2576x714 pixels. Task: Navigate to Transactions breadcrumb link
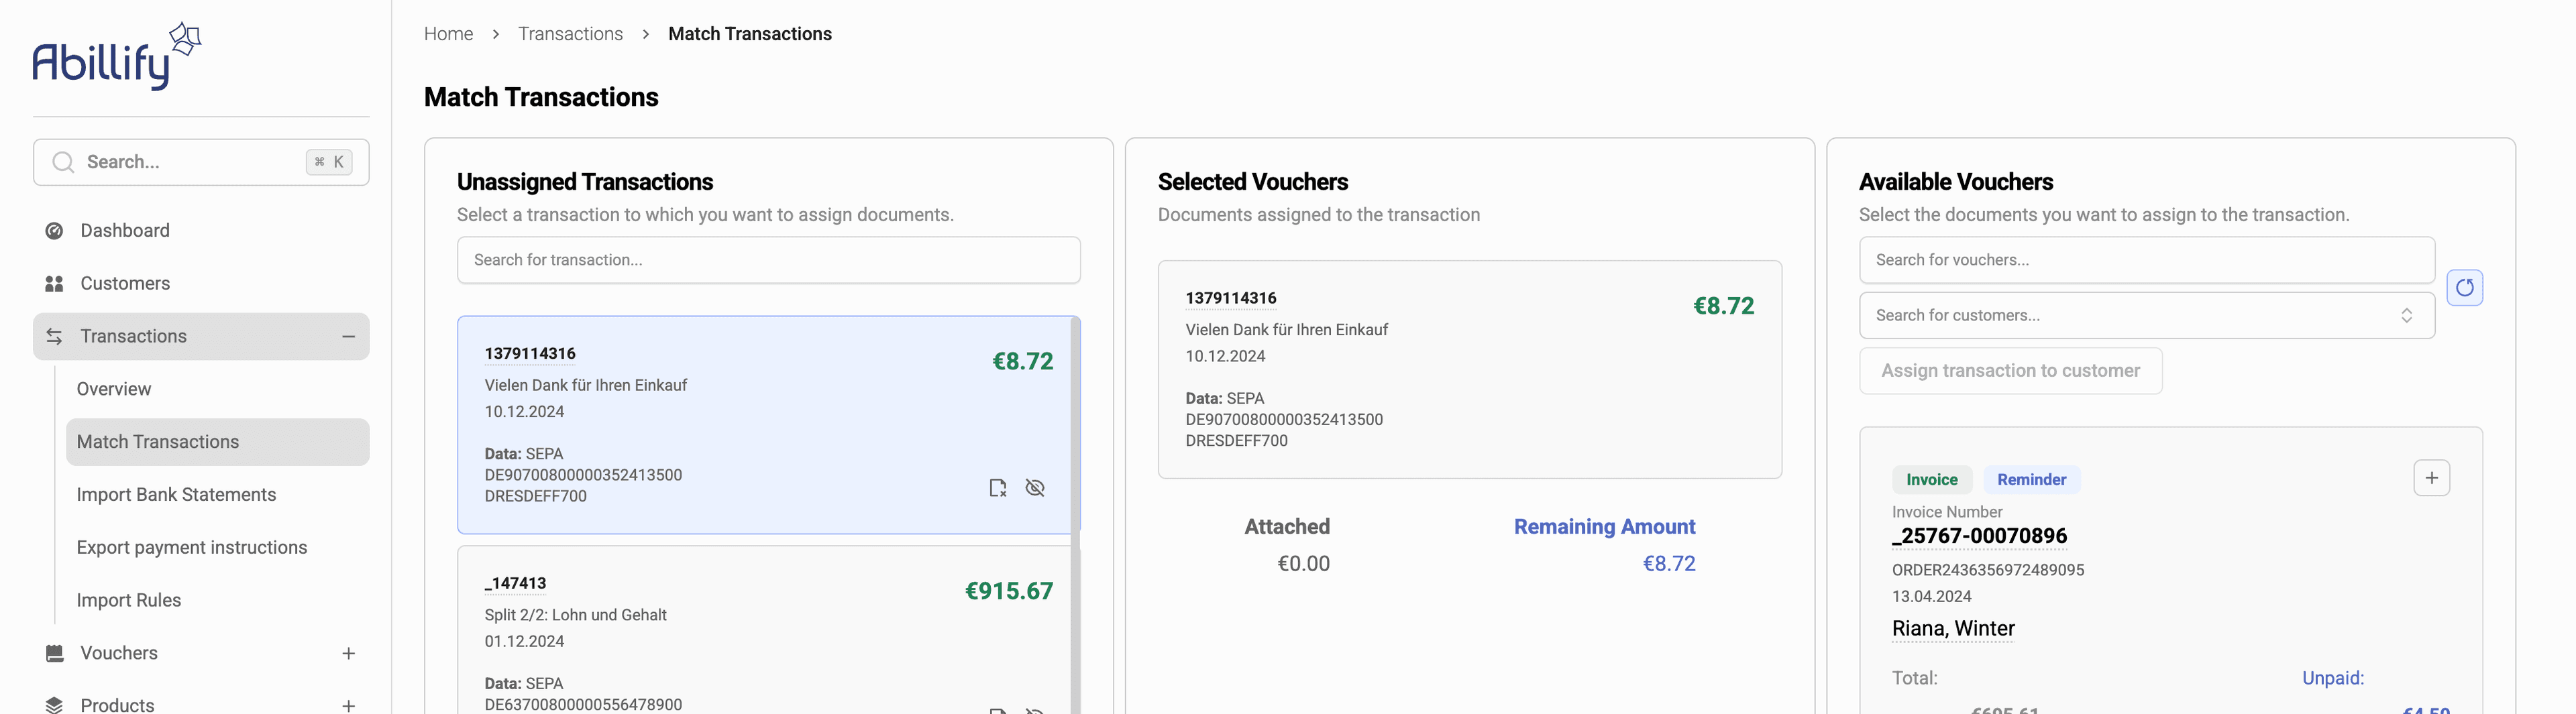570,34
